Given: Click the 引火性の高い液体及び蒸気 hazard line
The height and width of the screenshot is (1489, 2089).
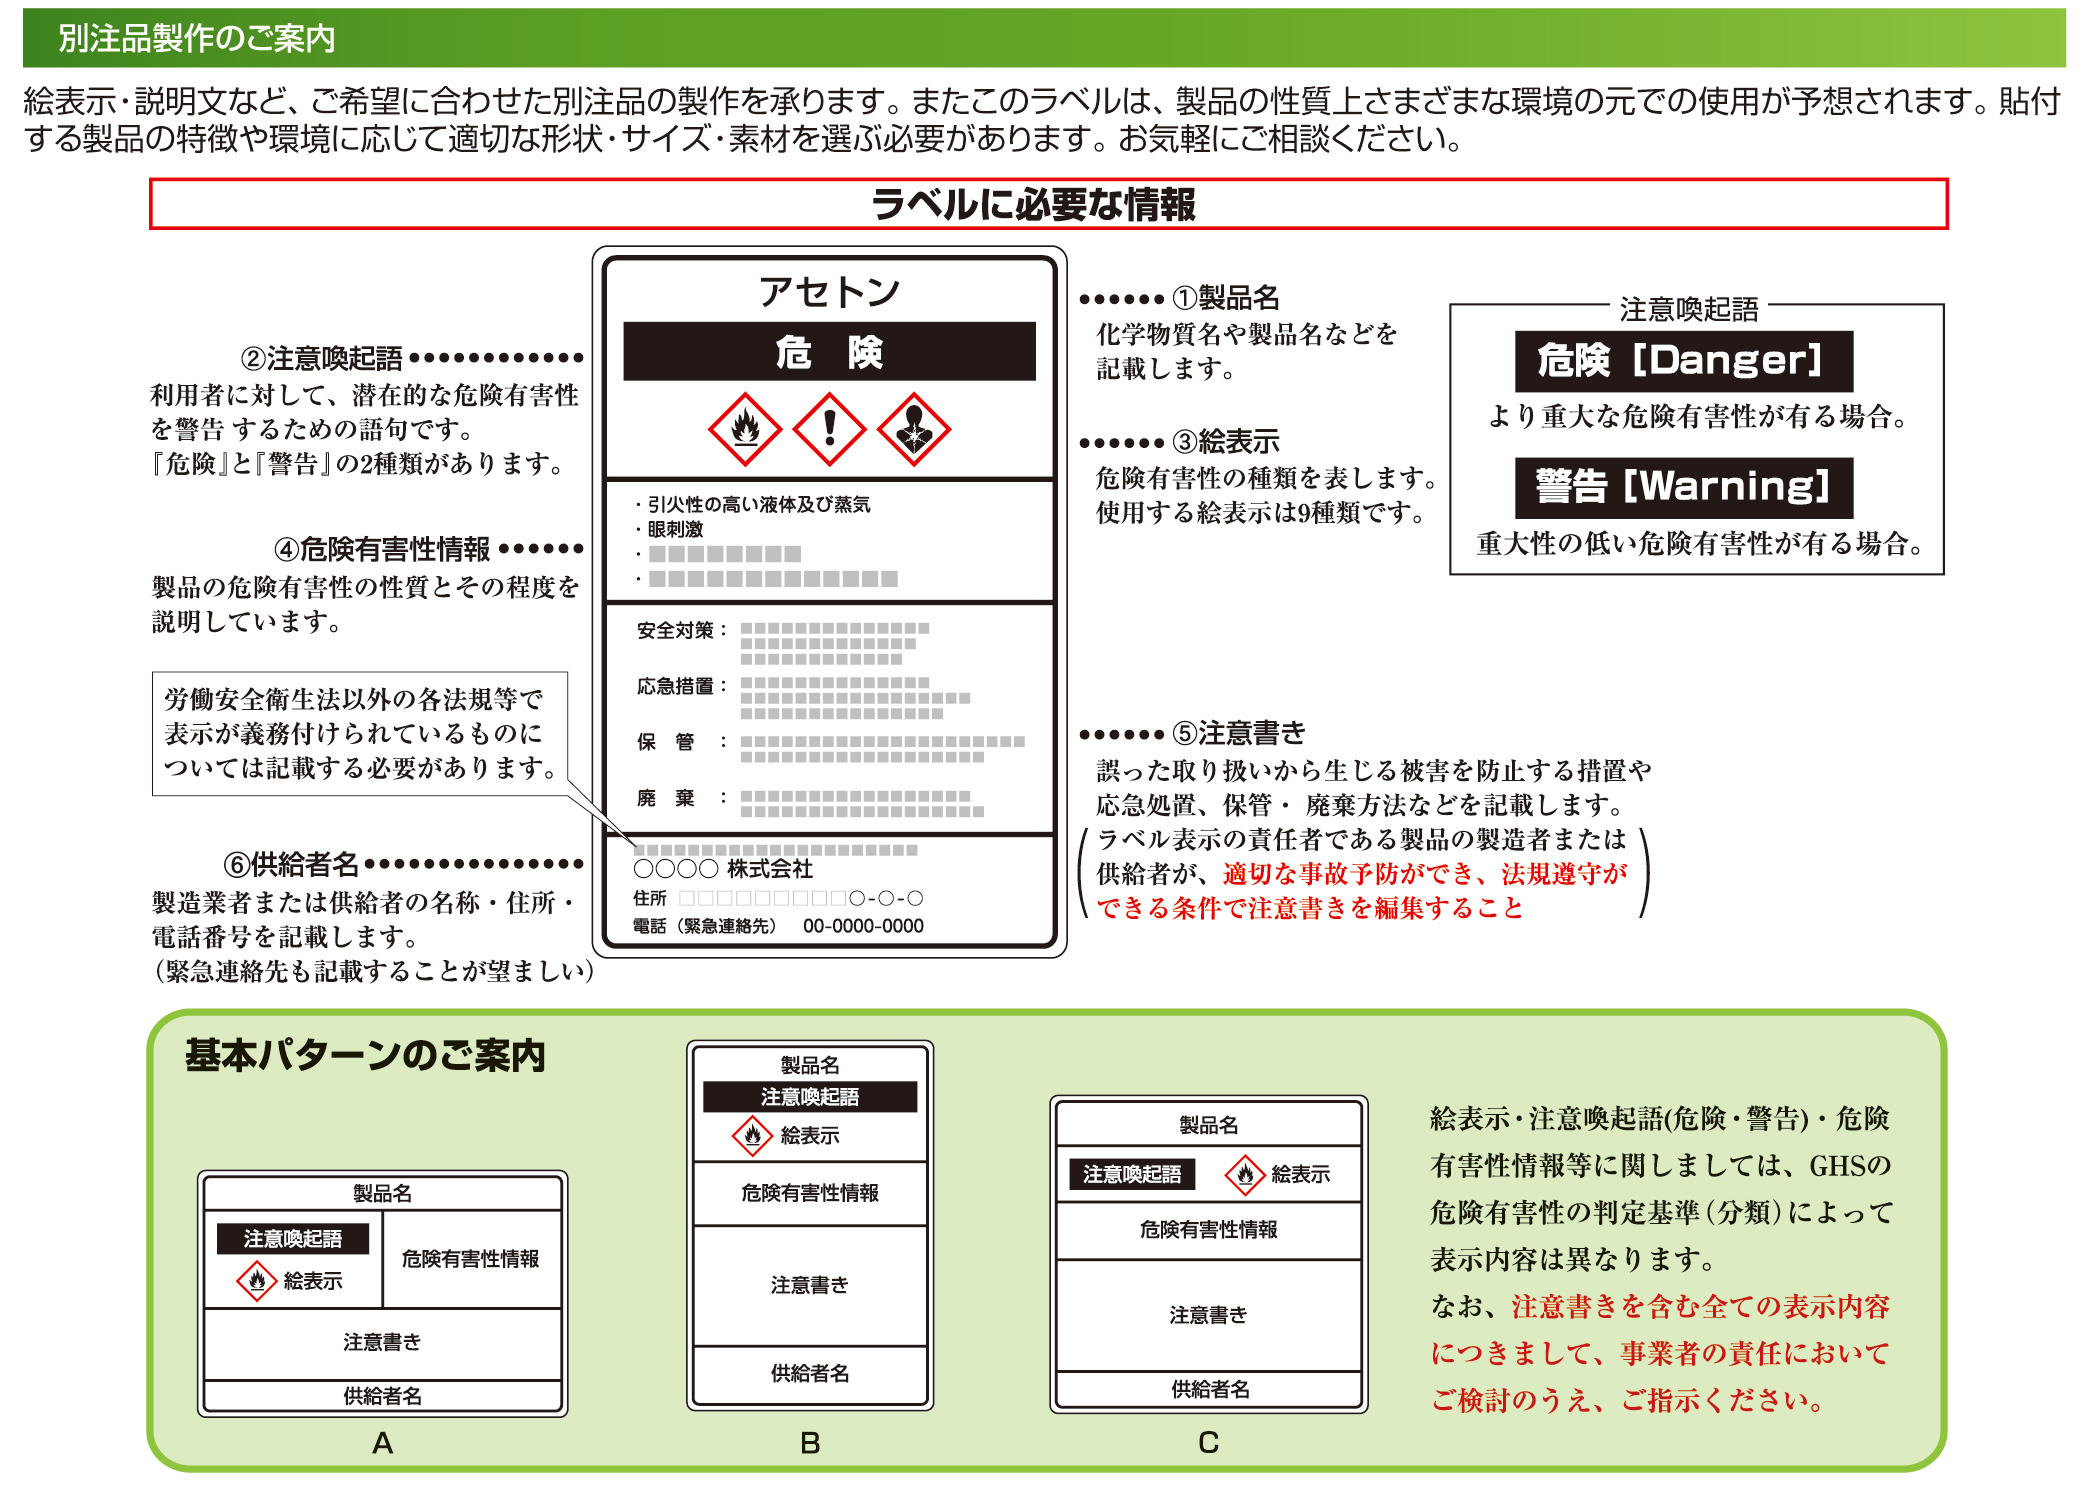Looking at the screenshot, I should click(x=753, y=504).
